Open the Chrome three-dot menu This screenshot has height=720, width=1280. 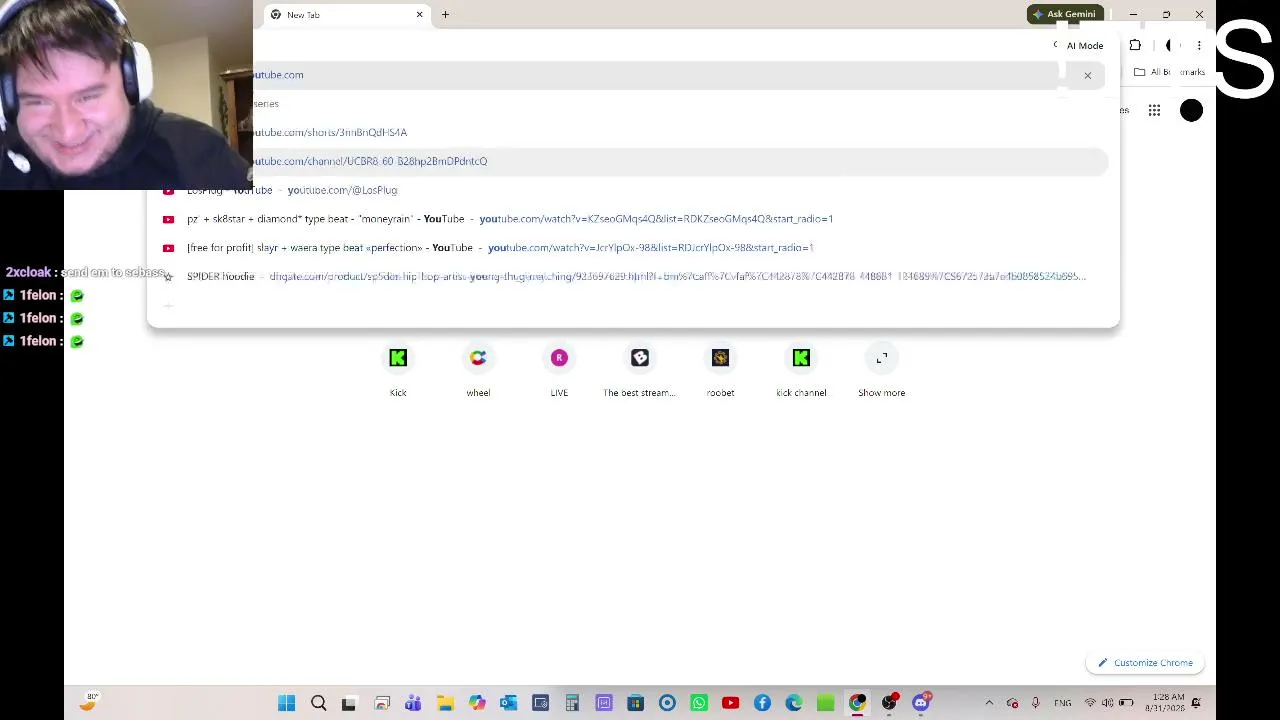point(1199,45)
